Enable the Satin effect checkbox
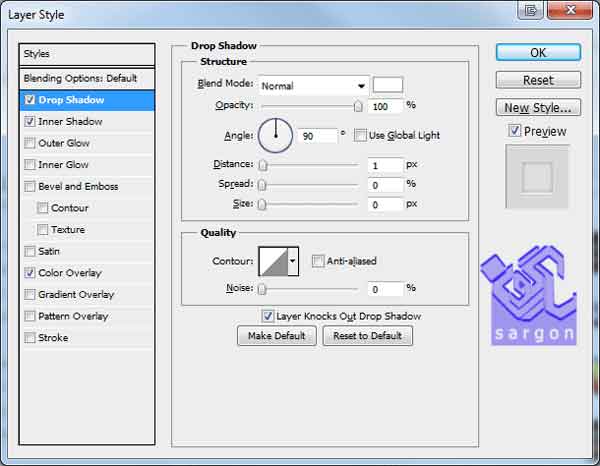This screenshot has width=600, height=466. click(x=30, y=251)
